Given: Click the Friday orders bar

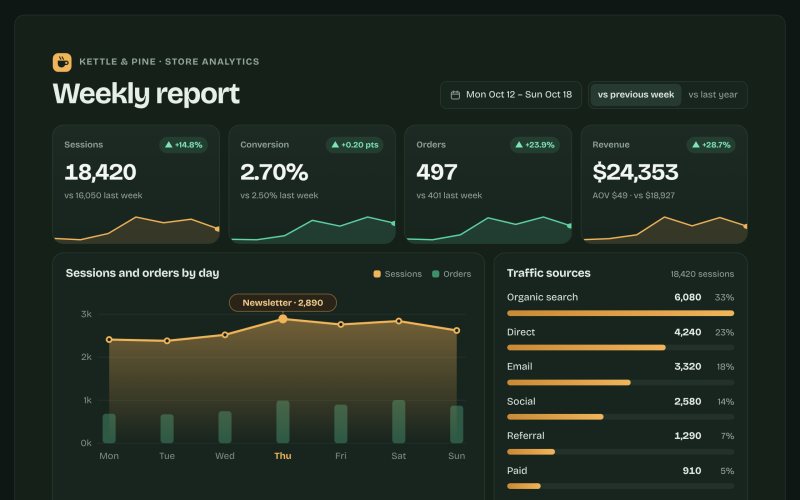Looking at the screenshot, I should pyautogui.click(x=341, y=424).
